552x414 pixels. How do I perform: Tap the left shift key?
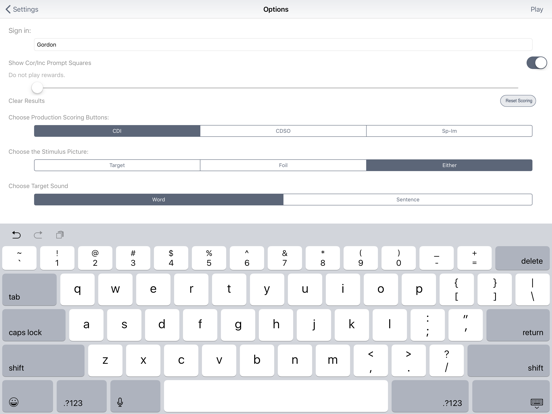click(x=43, y=360)
